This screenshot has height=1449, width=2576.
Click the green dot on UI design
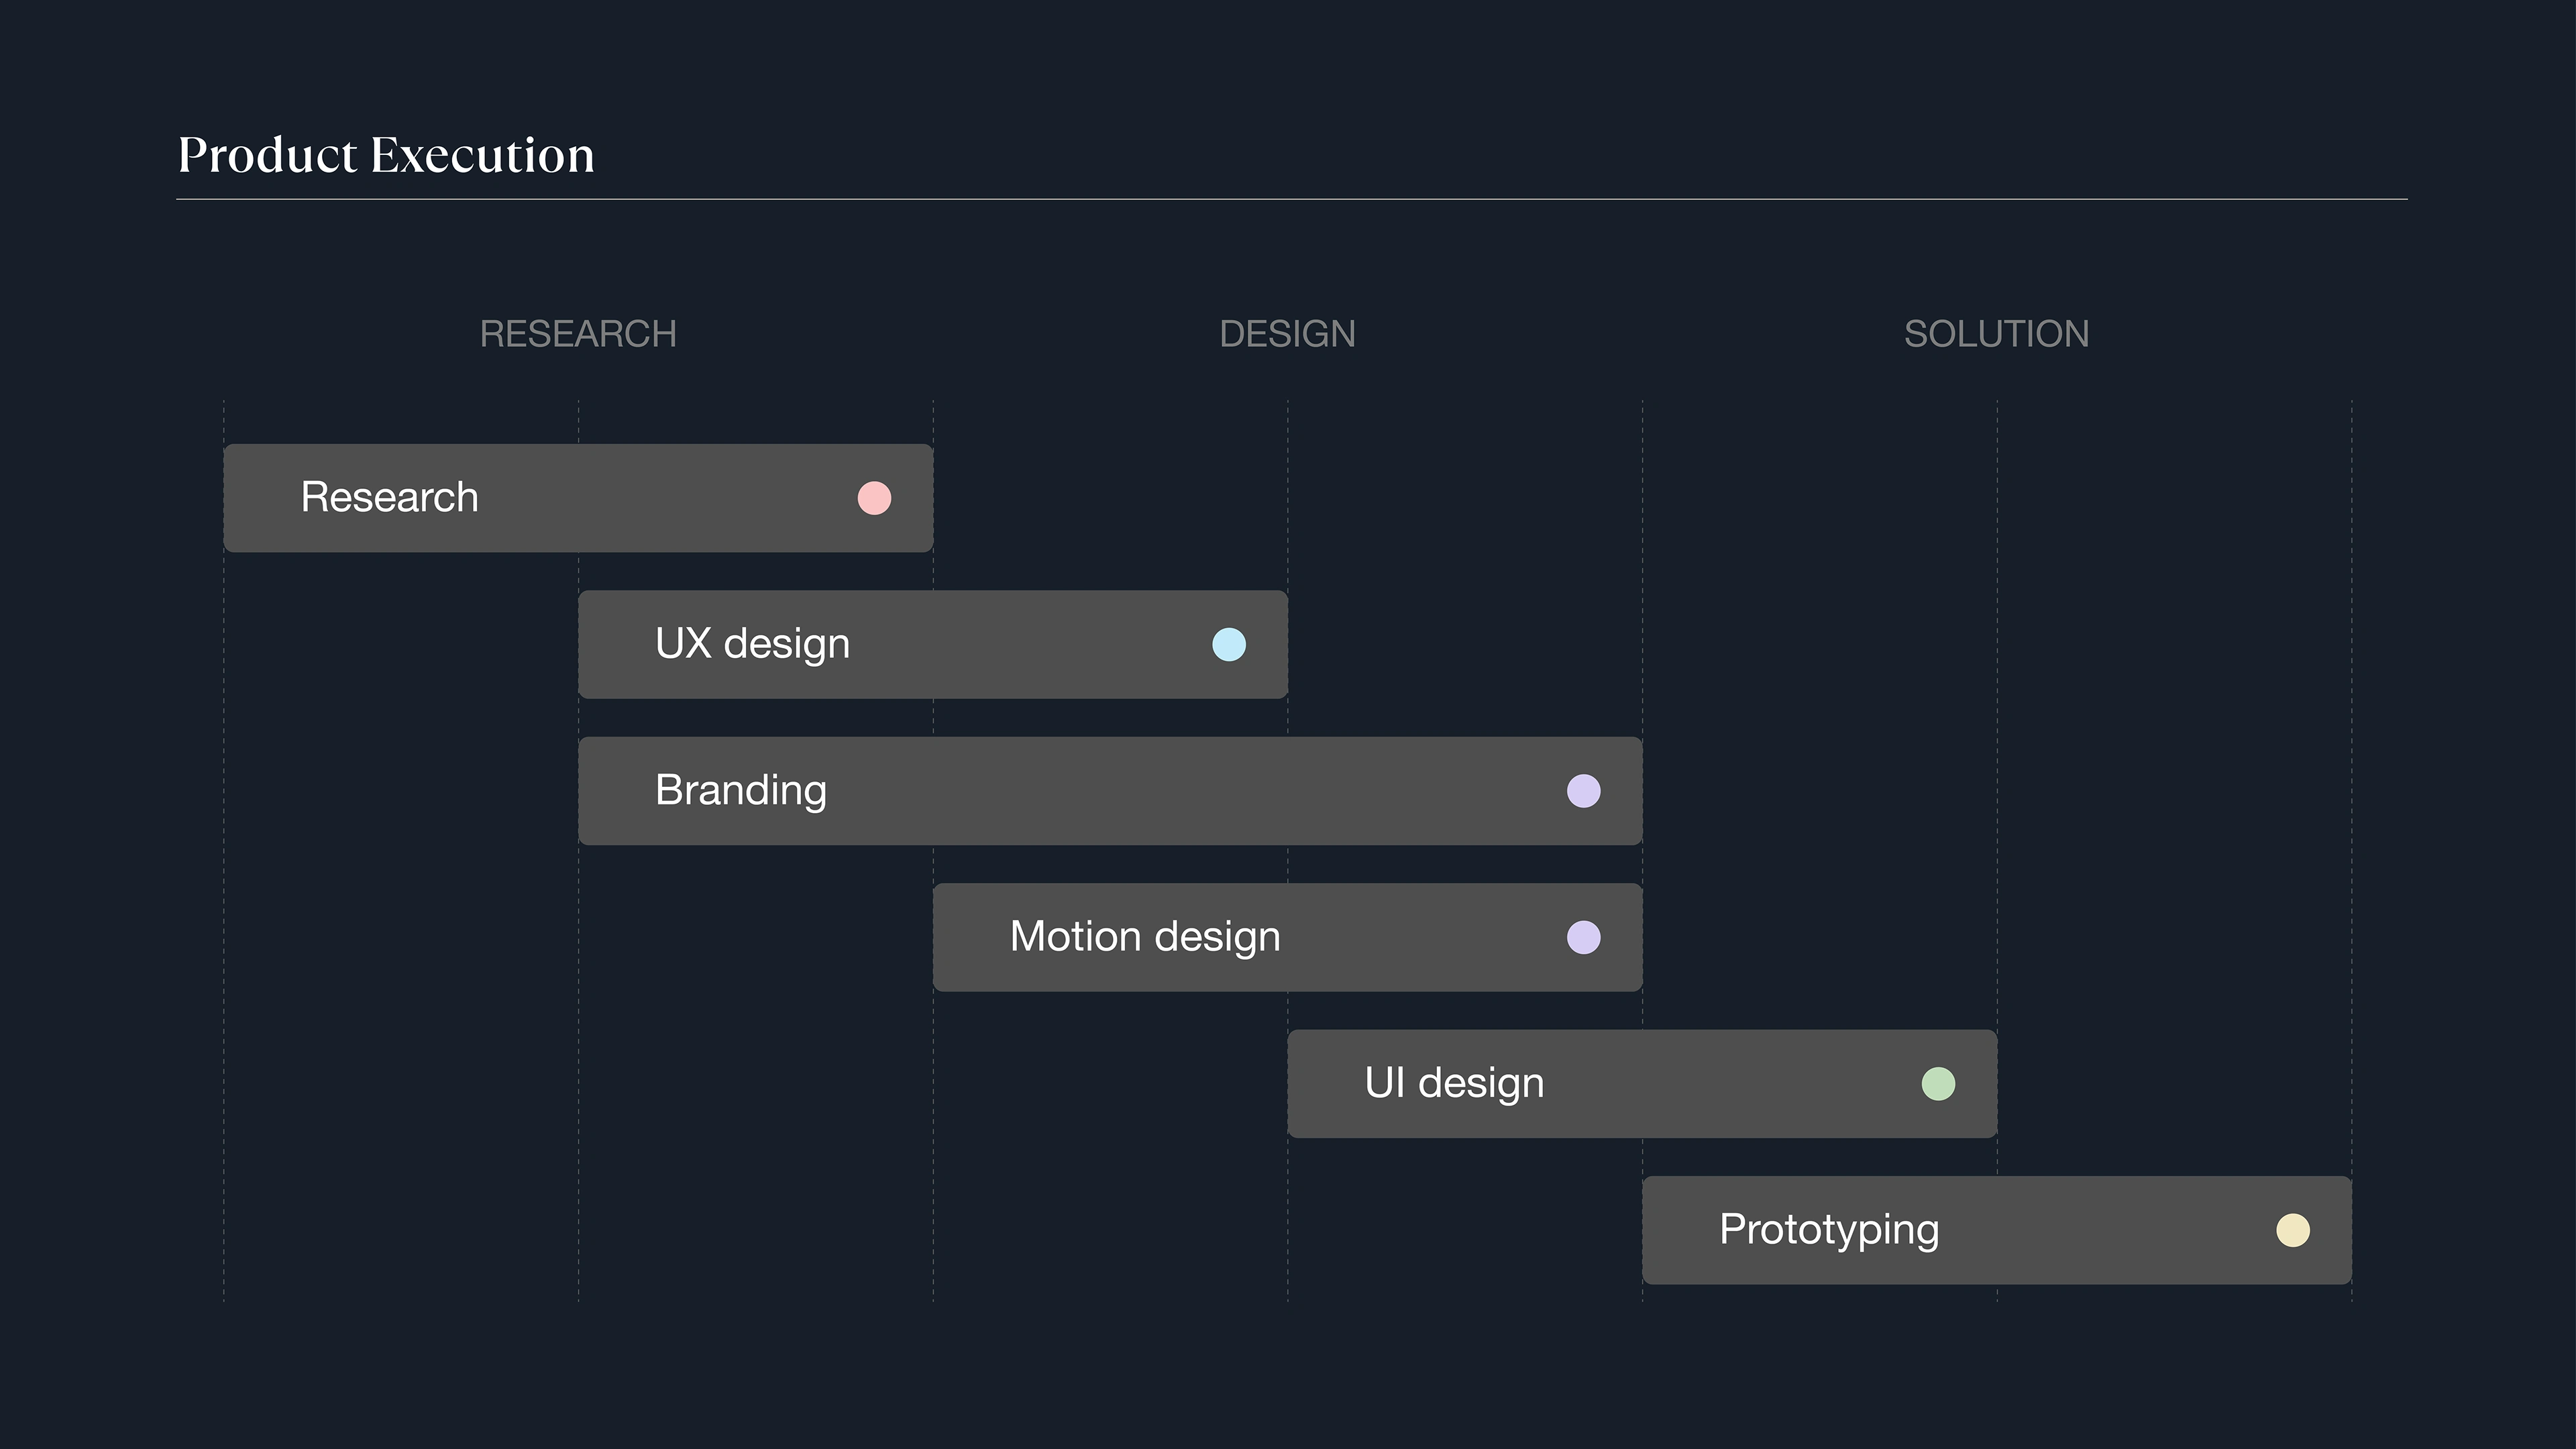pos(1938,1084)
